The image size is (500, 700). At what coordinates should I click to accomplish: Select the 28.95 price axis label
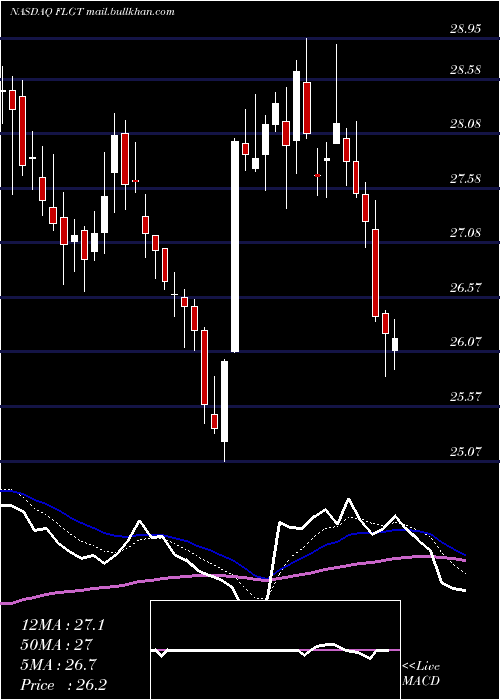(x=465, y=29)
